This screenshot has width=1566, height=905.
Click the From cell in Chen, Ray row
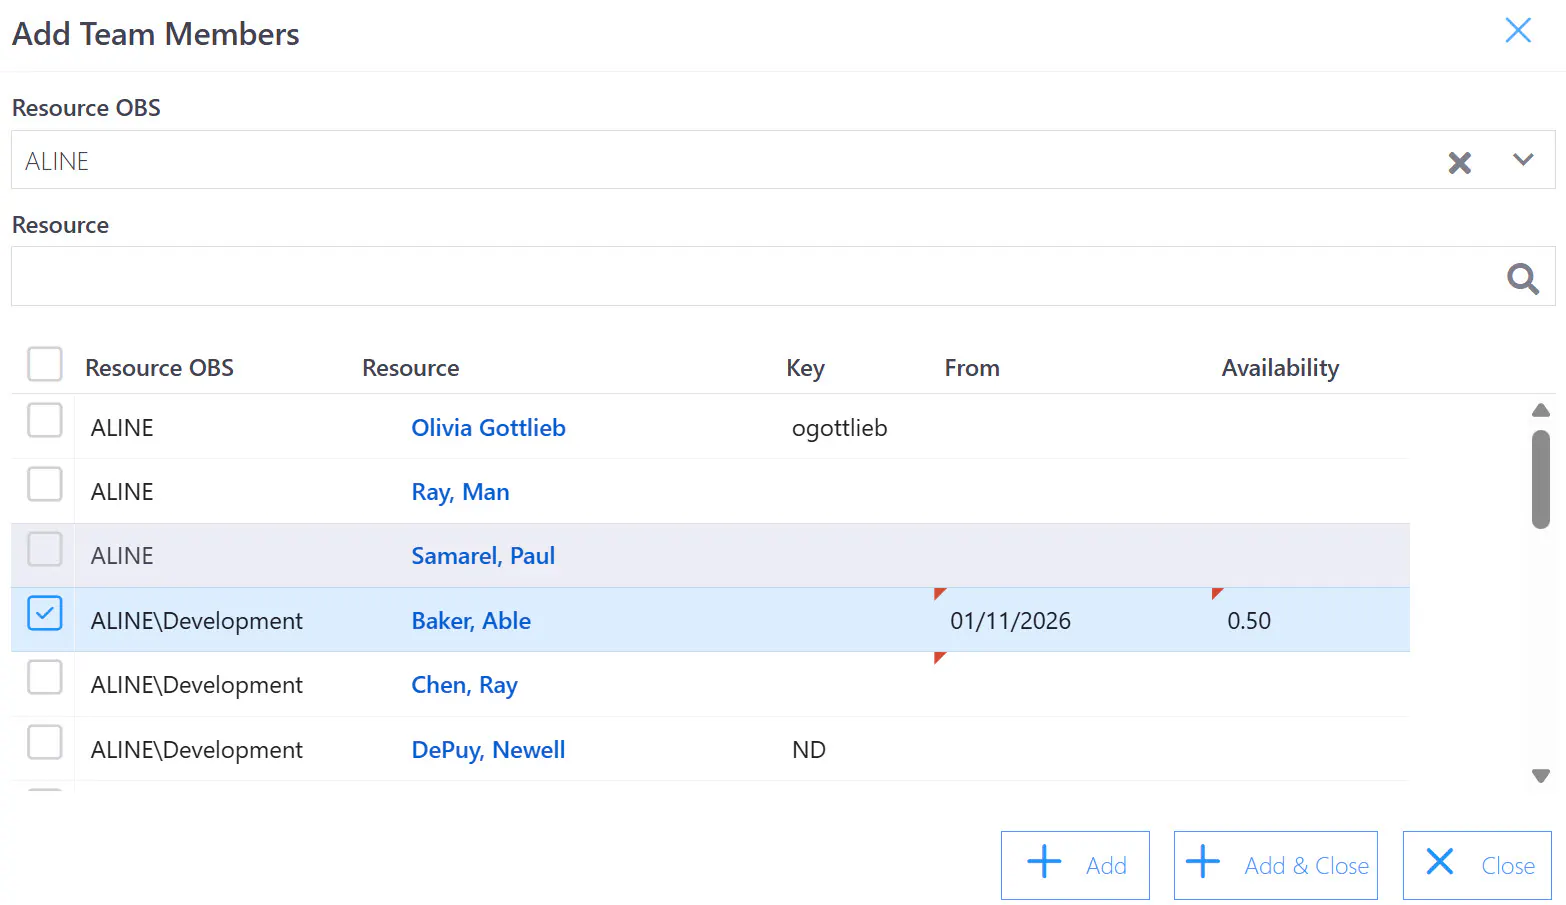click(x=1072, y=685)
